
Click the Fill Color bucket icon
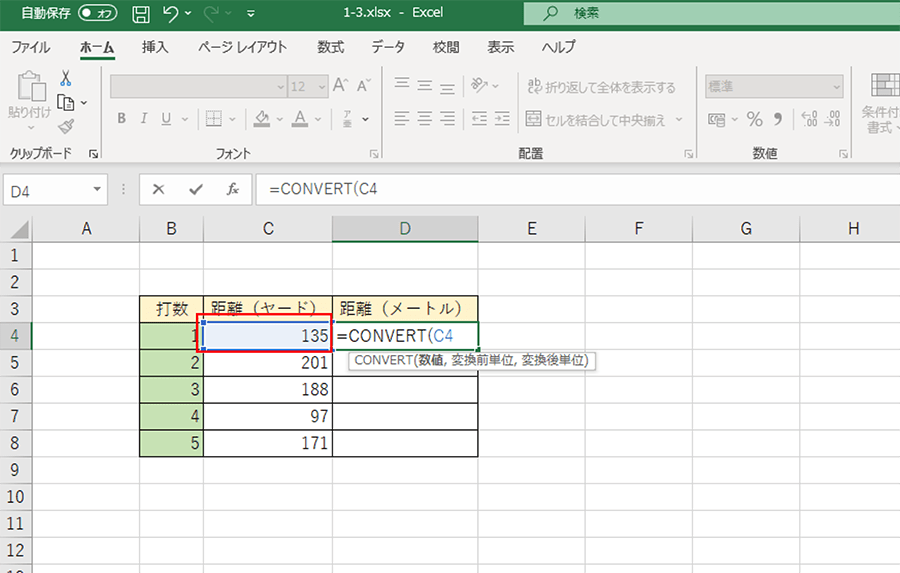262,118
